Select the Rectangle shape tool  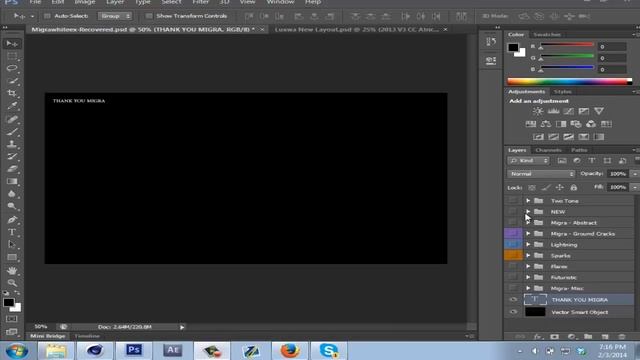click(x=12, y=257)
